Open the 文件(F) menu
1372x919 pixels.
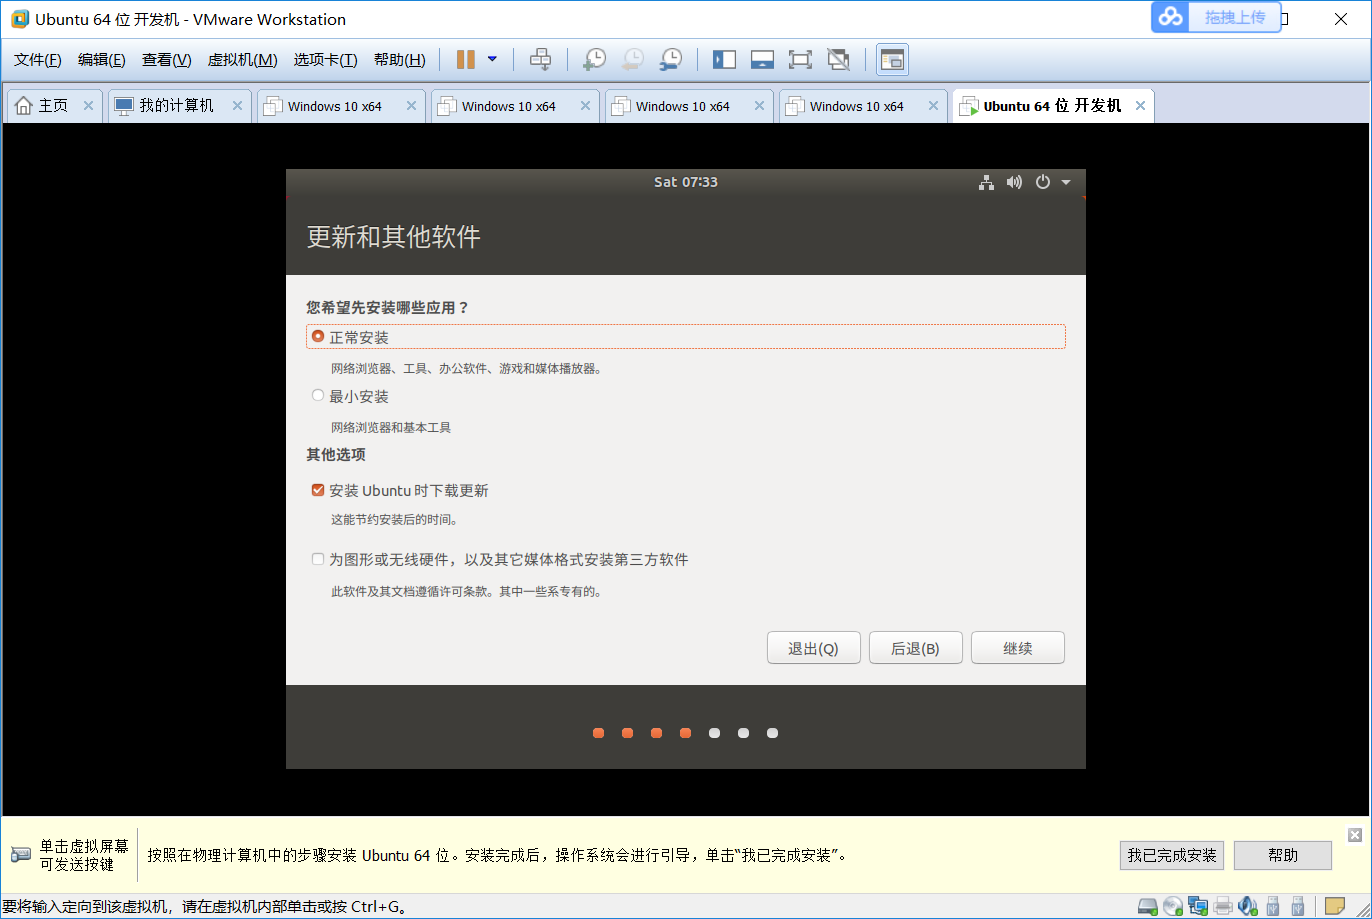click(38, 60)
